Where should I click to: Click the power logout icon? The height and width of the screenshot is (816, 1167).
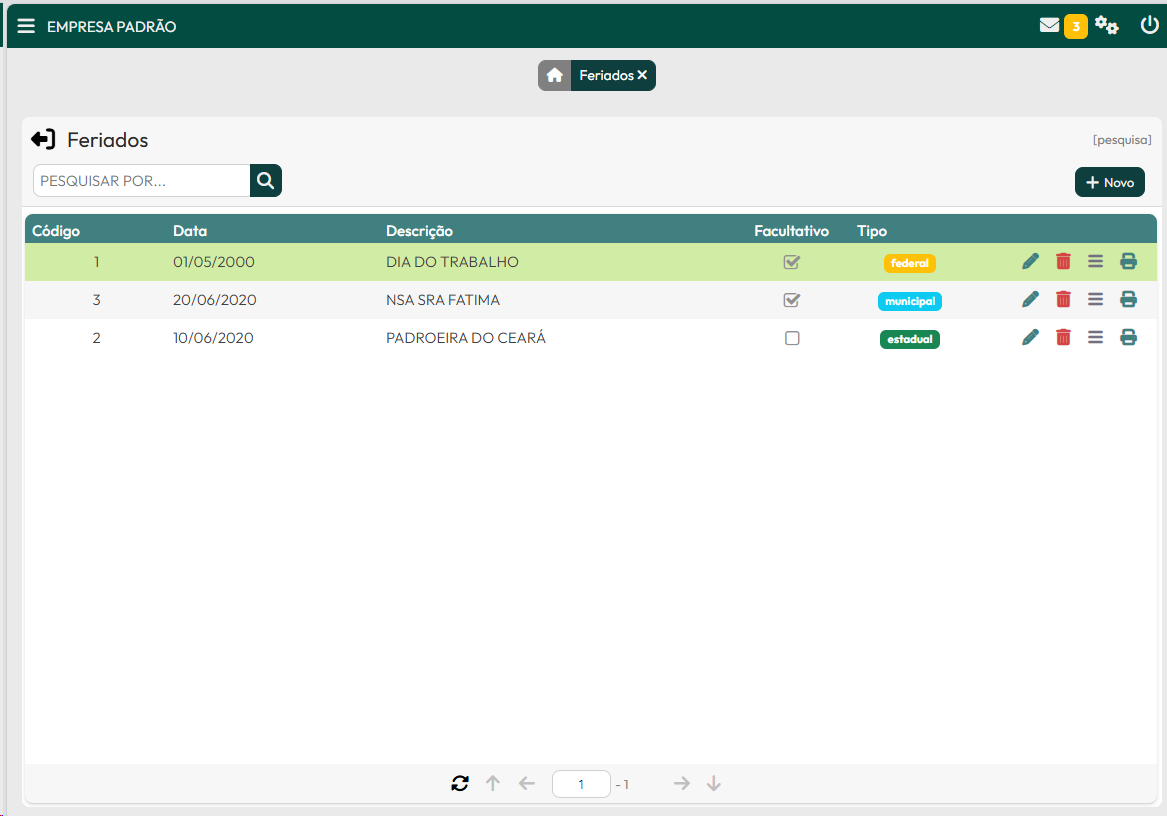pos(1149,26)
